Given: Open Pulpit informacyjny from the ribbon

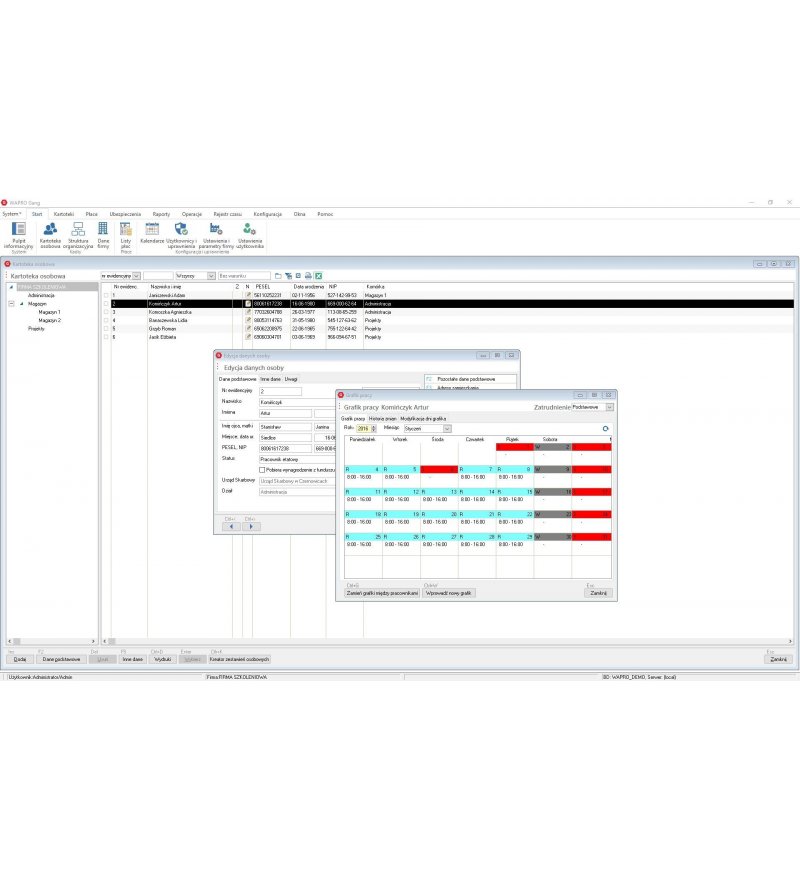Looking at the screenshot, I should (19, 235).
